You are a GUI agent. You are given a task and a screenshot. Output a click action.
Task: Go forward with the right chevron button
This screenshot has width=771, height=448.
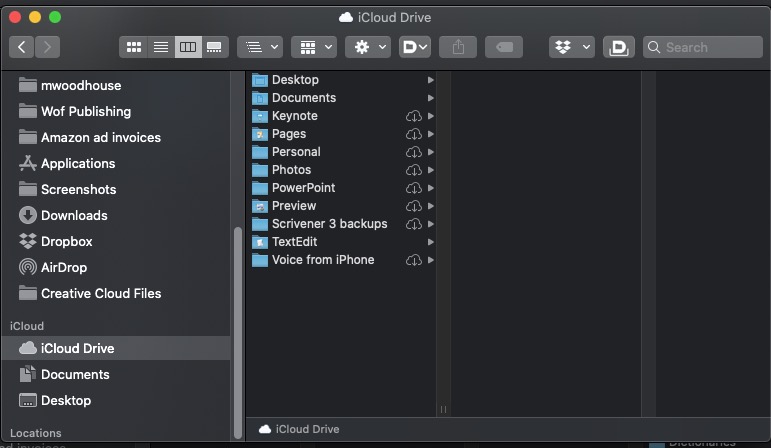(47, 47)
